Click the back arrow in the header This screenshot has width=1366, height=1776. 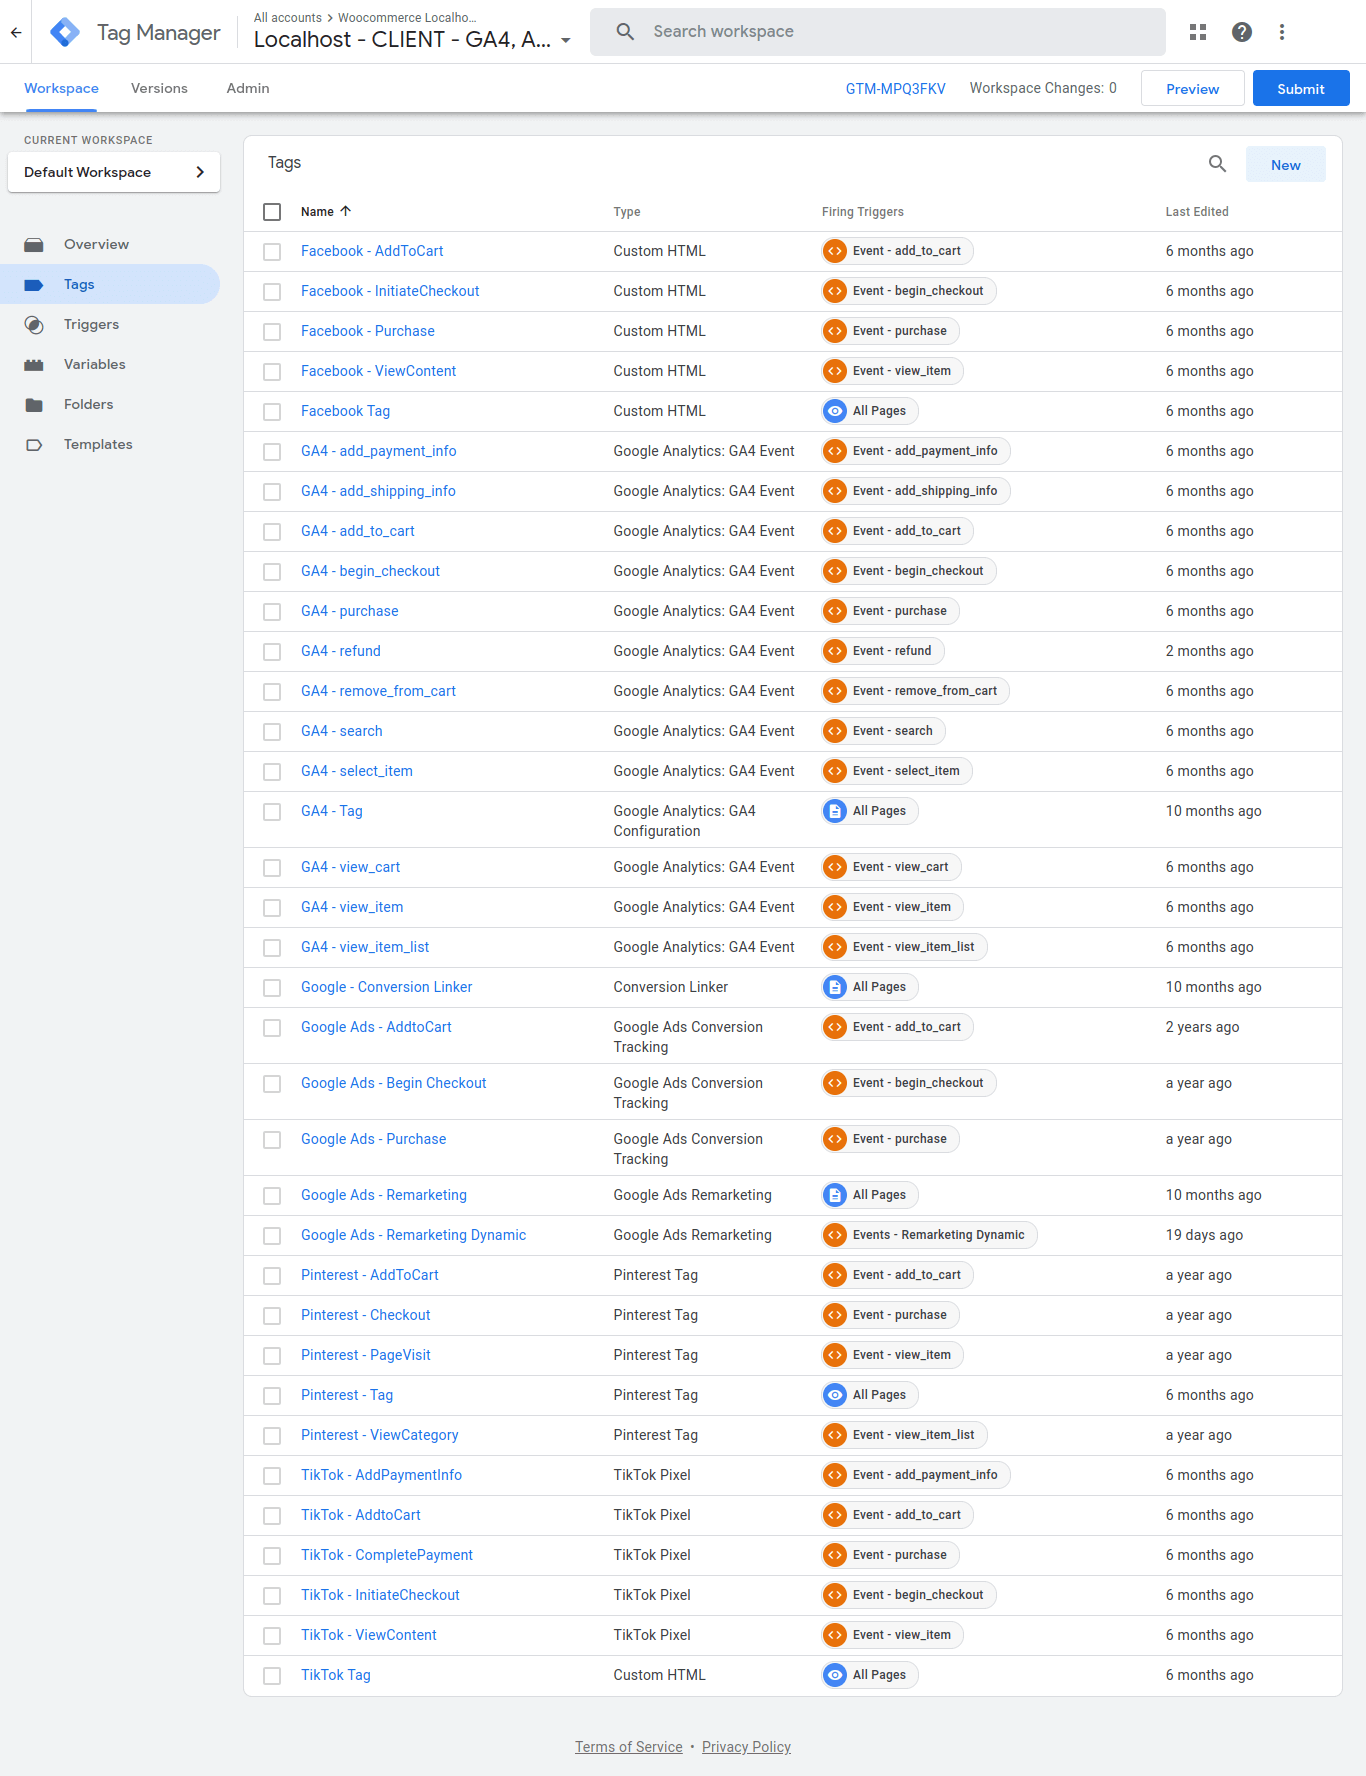pos(16,32)
